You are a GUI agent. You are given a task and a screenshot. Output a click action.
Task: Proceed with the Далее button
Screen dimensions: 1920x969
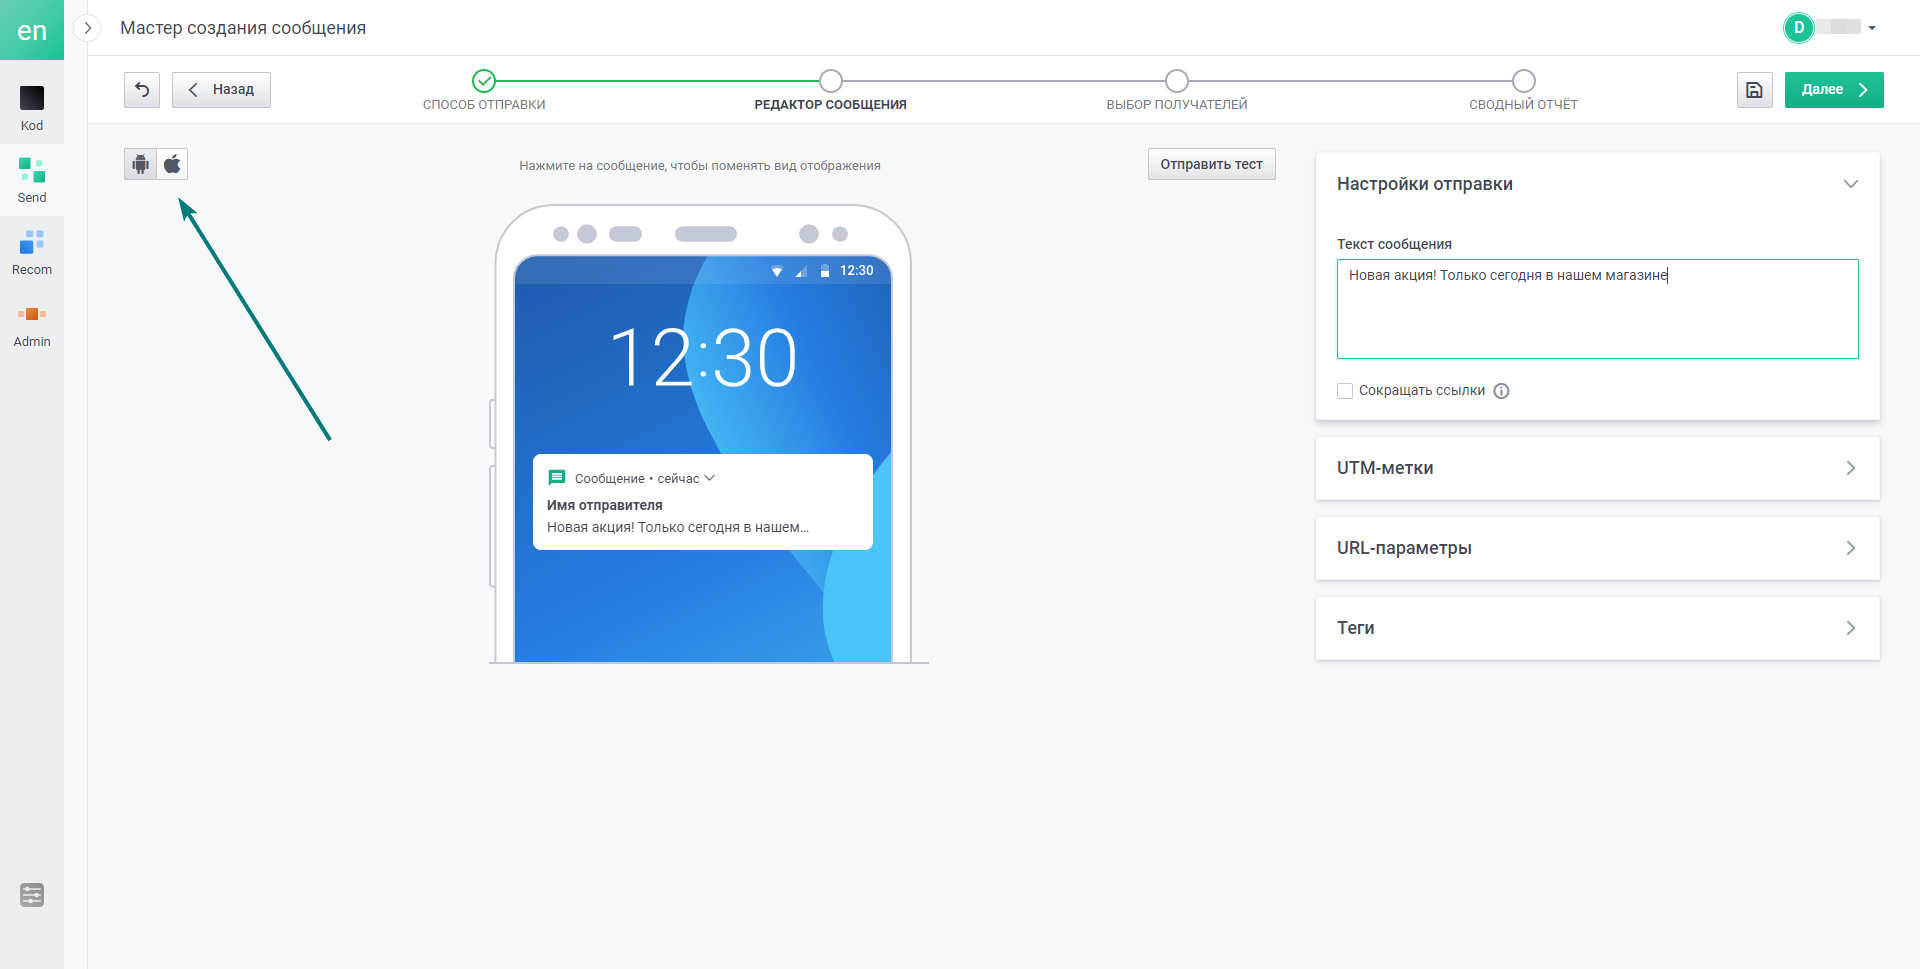1834,90
